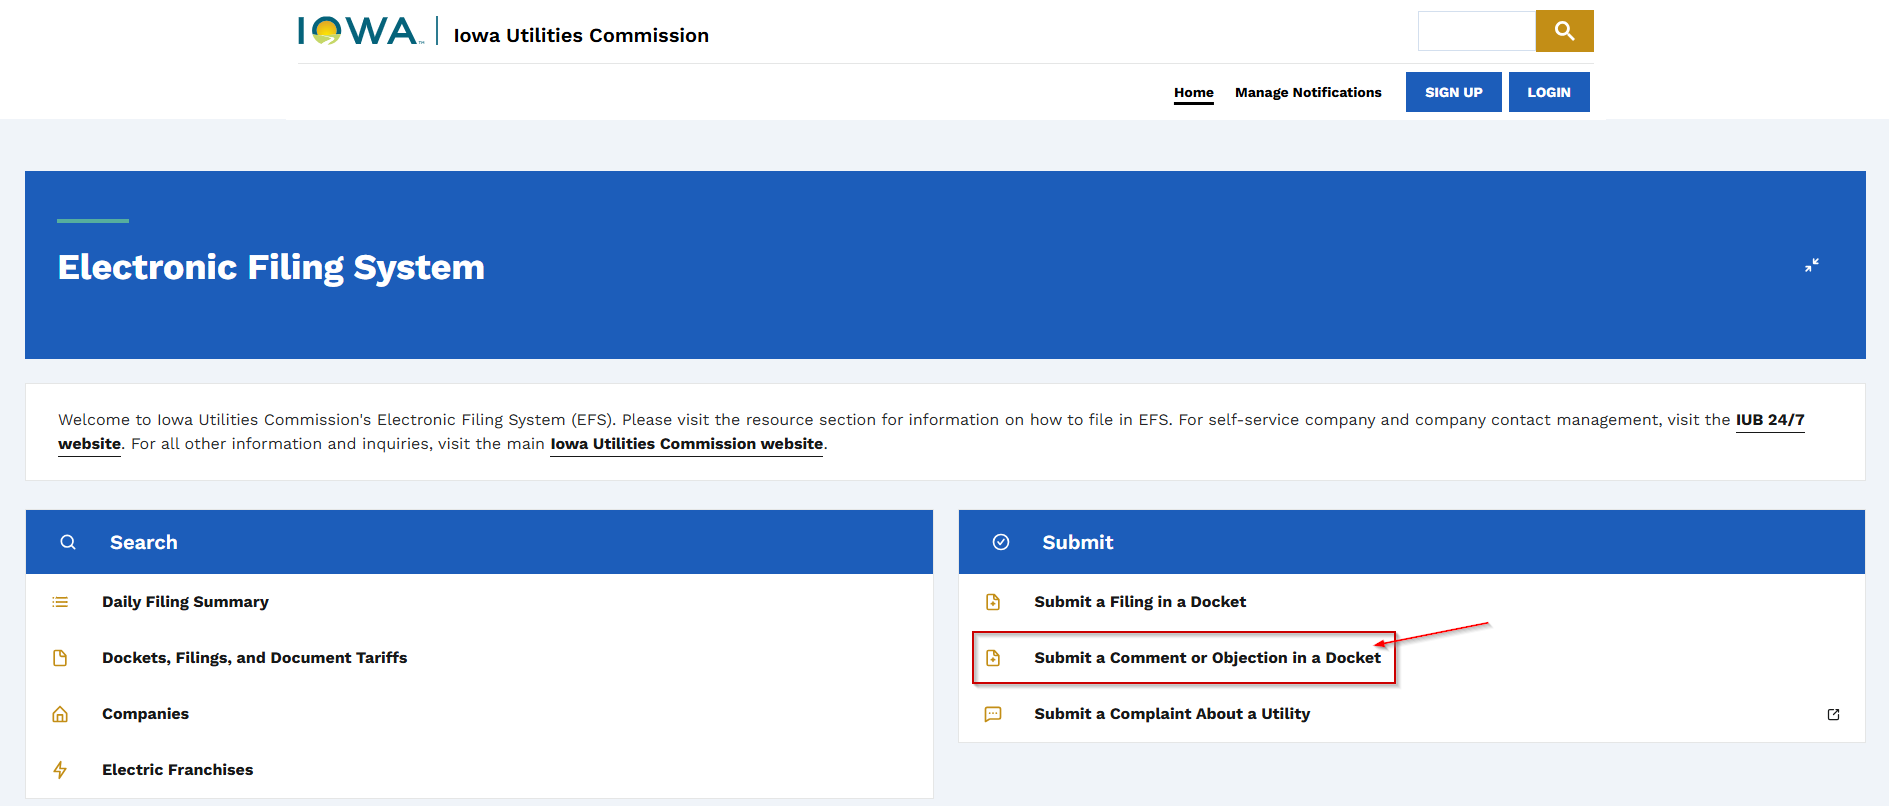This screenshot has width=1889, height=806.
Task: Click the SIGN UP button
Action: click(1454, 92)
